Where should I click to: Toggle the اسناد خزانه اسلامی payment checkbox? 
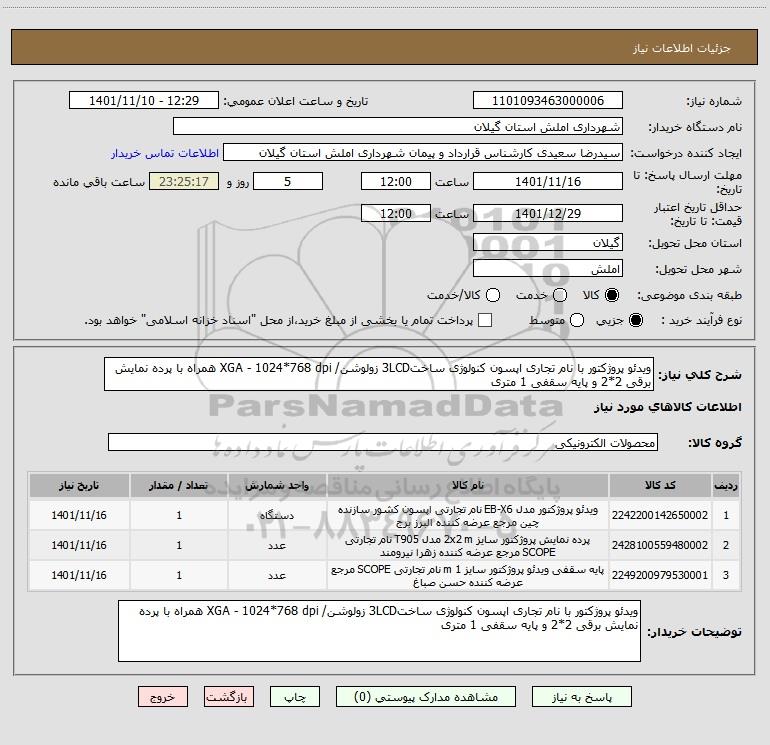click(485, 320)
